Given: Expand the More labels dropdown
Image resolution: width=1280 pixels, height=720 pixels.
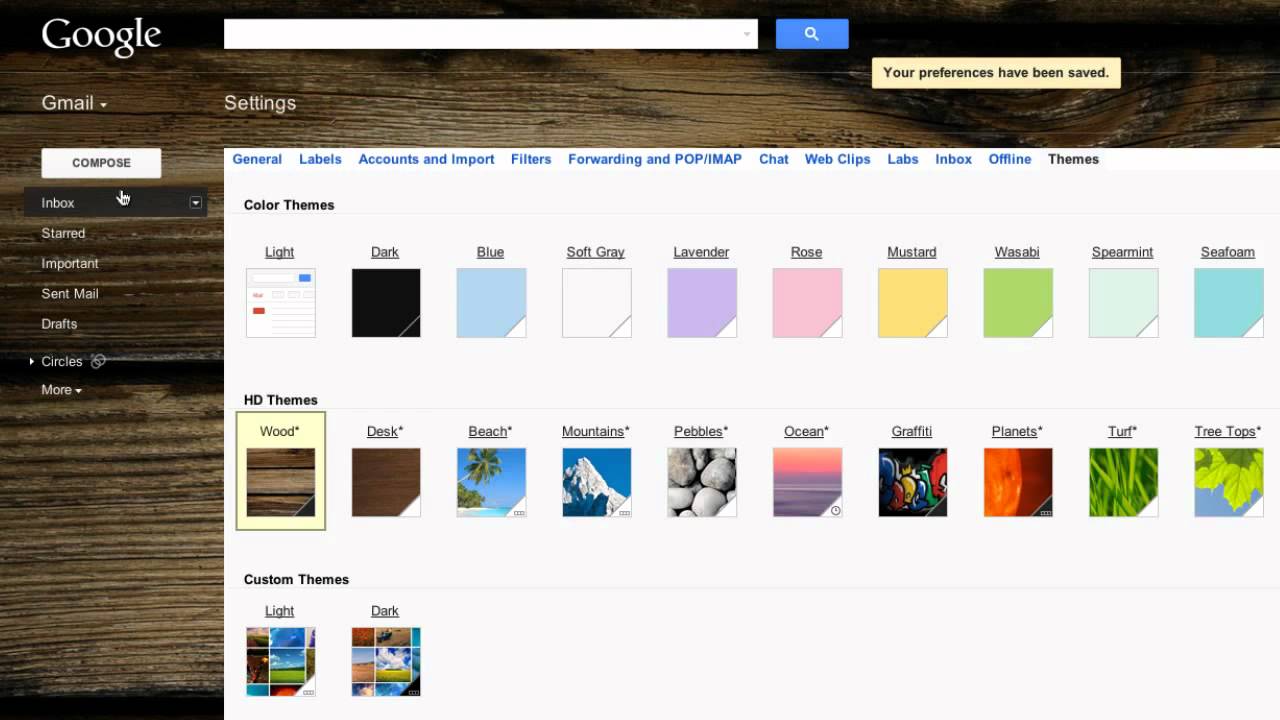Looking at the screenshot, I should click(x=61, y=390).
